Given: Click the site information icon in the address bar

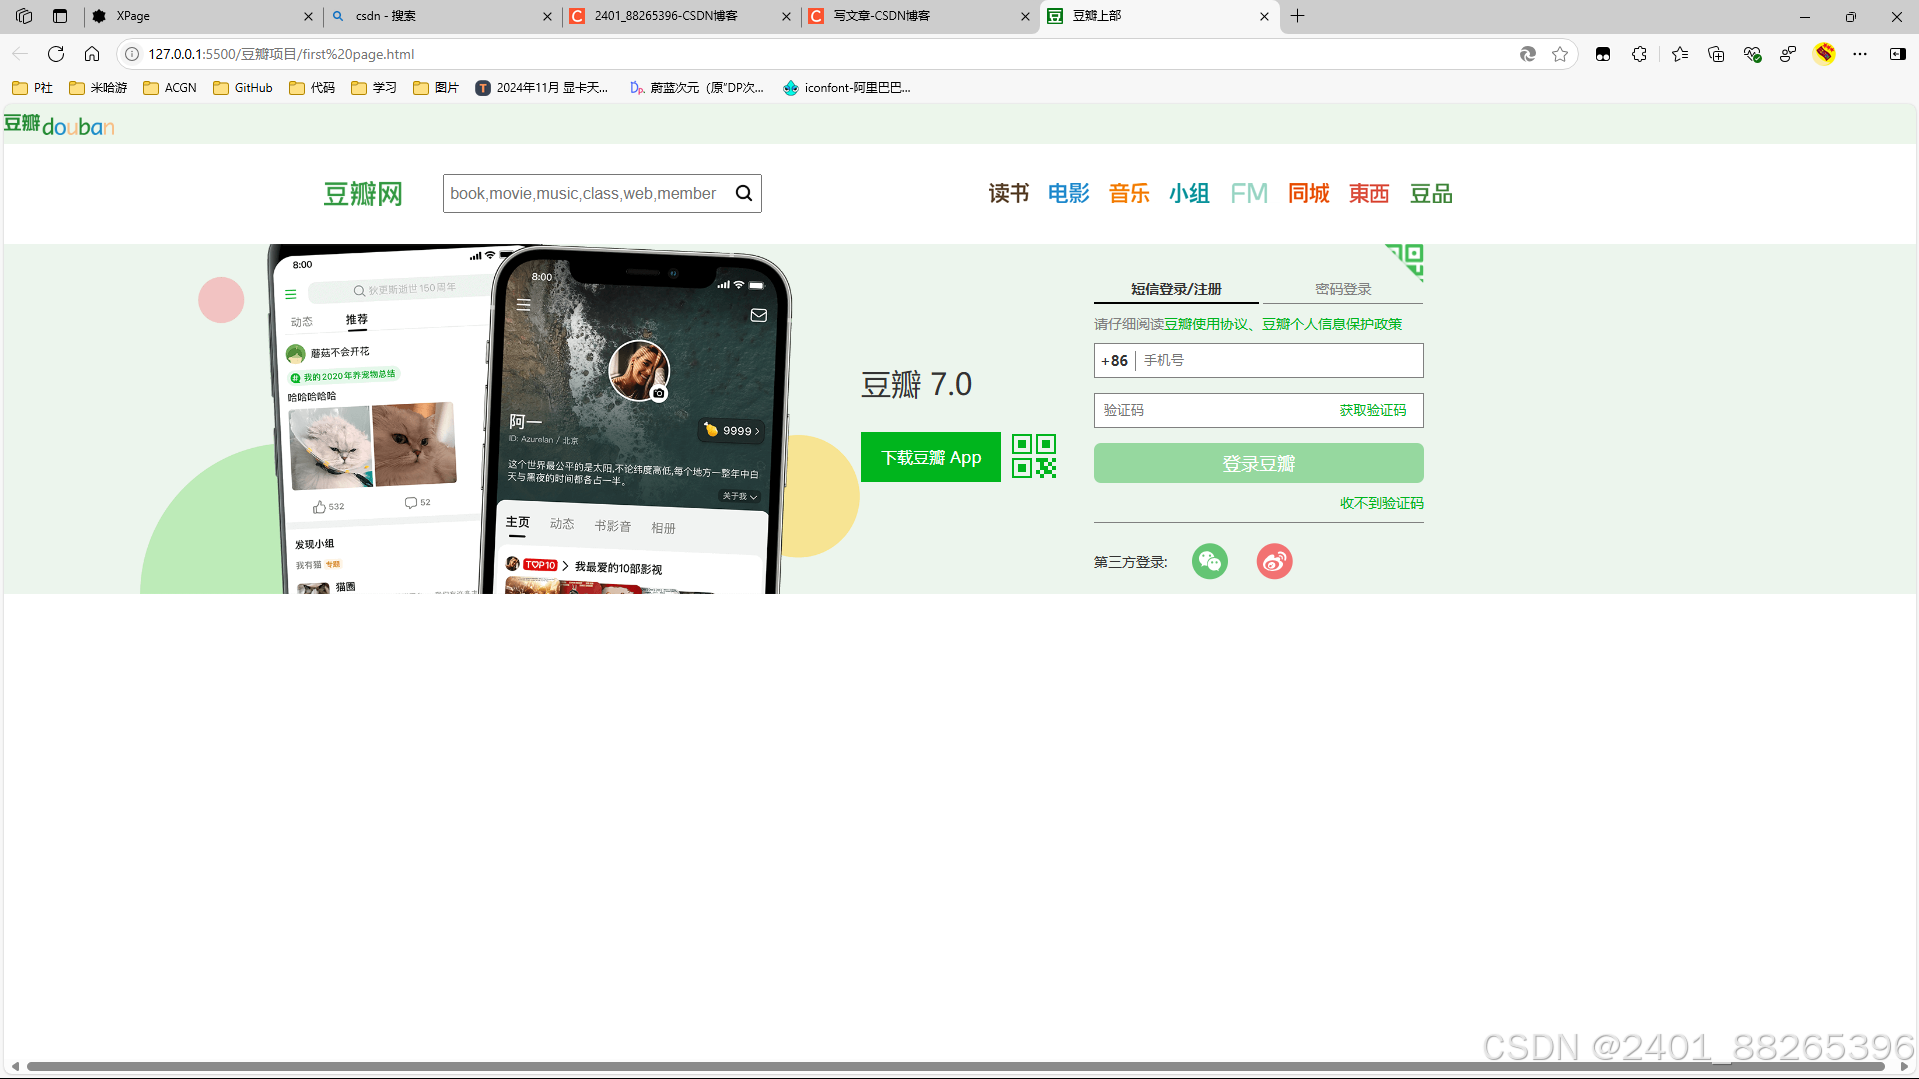Looking at the screenshot, I should coord(131,54).
